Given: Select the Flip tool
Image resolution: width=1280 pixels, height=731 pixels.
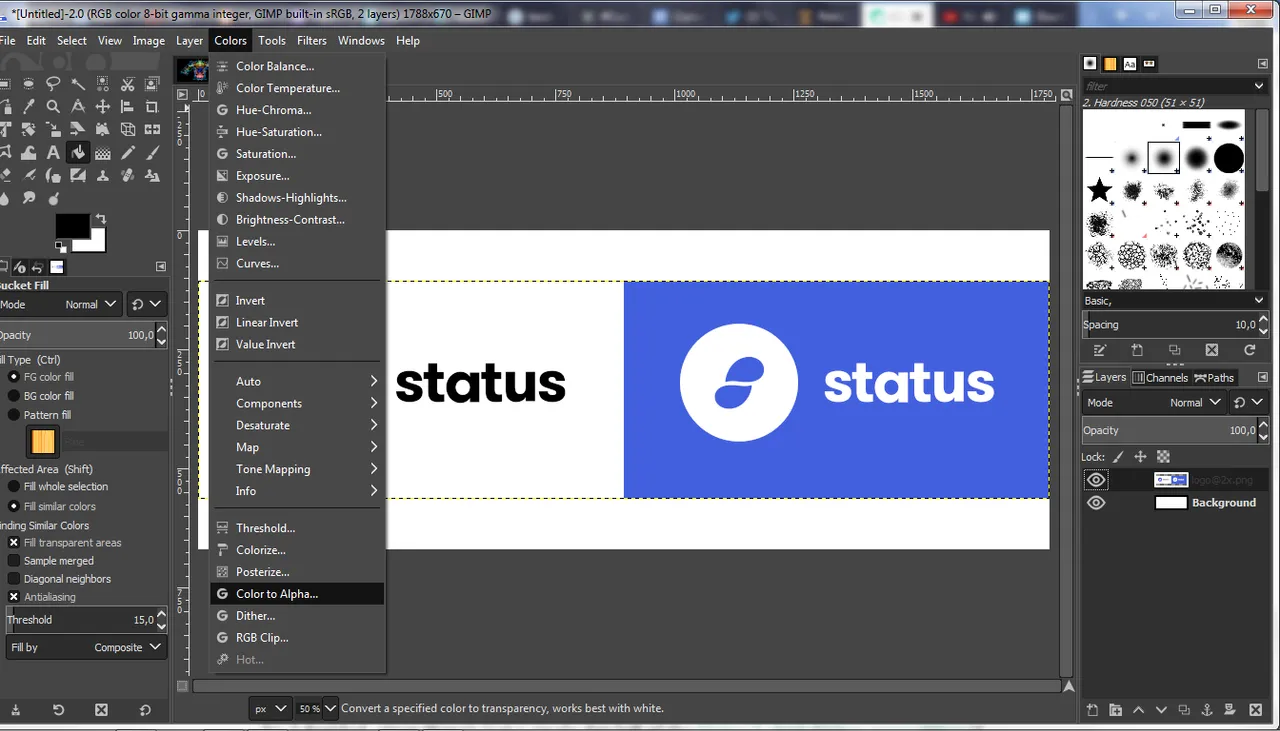Looking at the screenshot, I should pos(152,129).
